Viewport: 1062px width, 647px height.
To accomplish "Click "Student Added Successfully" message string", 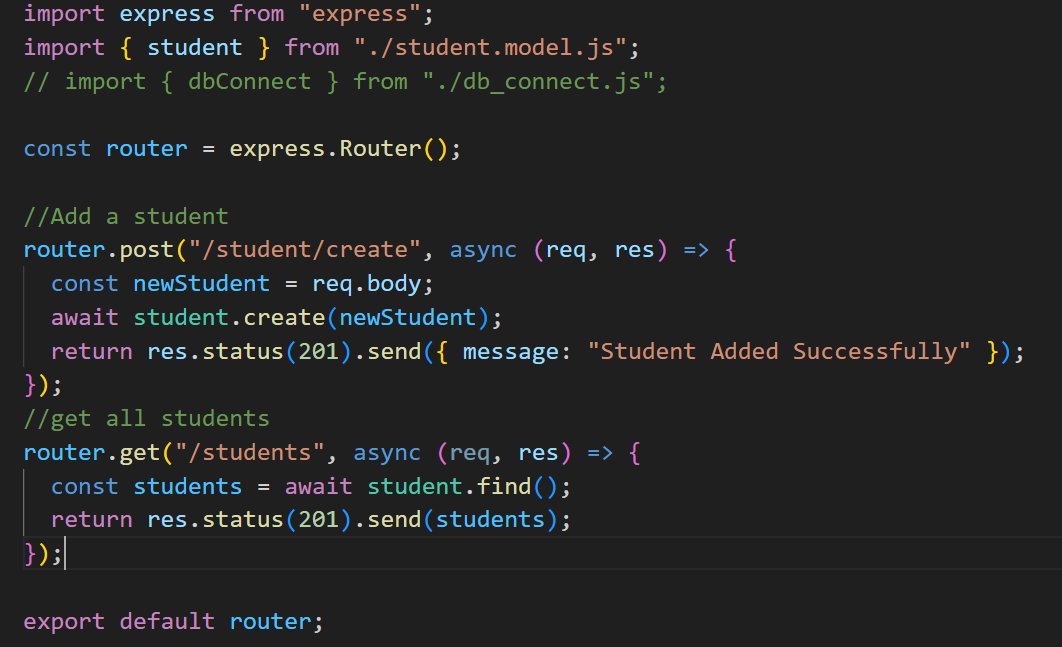I will pos(778,352).
